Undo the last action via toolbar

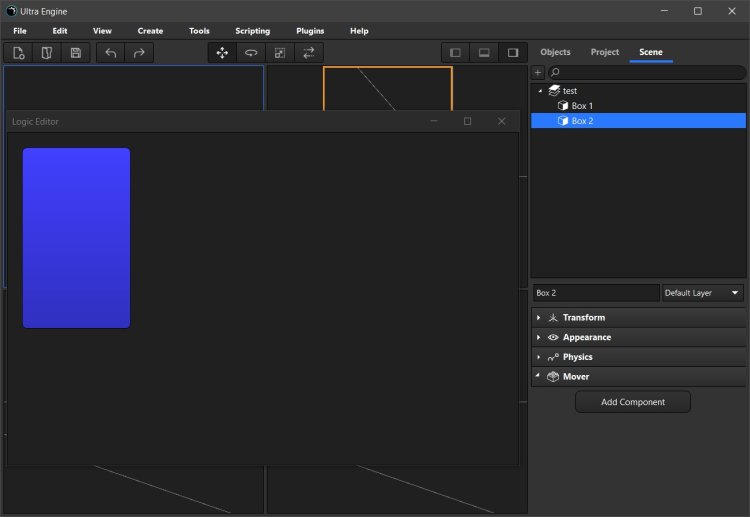pos(111,53)
